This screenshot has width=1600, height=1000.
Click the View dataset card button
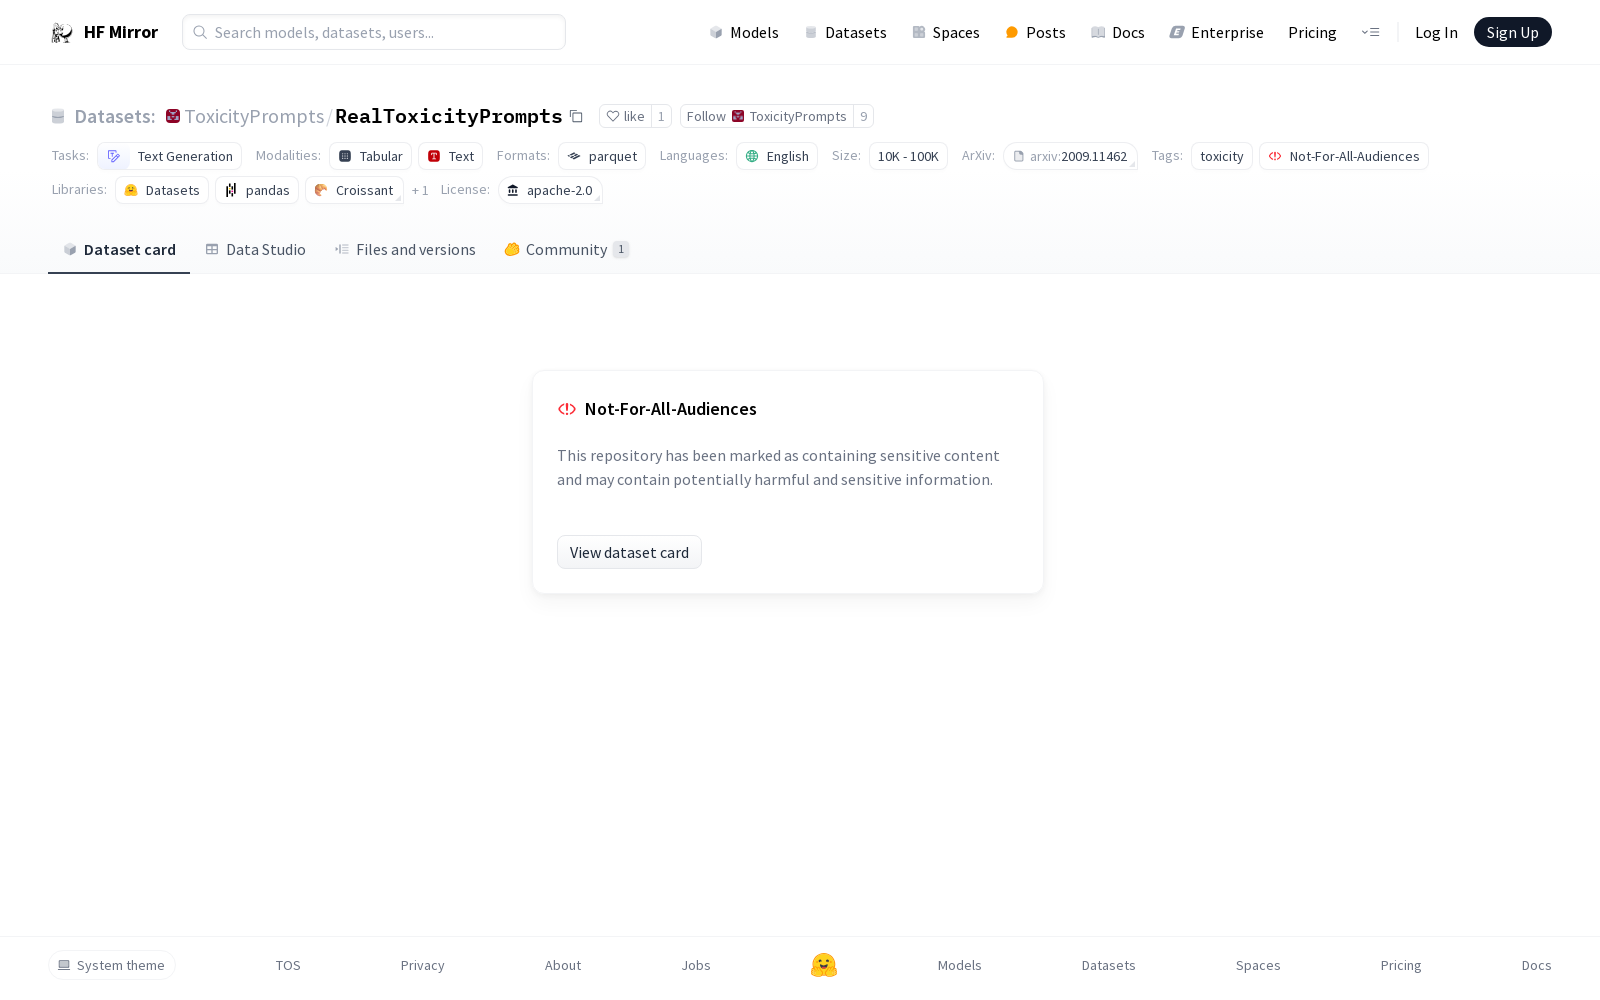(629, 552)
